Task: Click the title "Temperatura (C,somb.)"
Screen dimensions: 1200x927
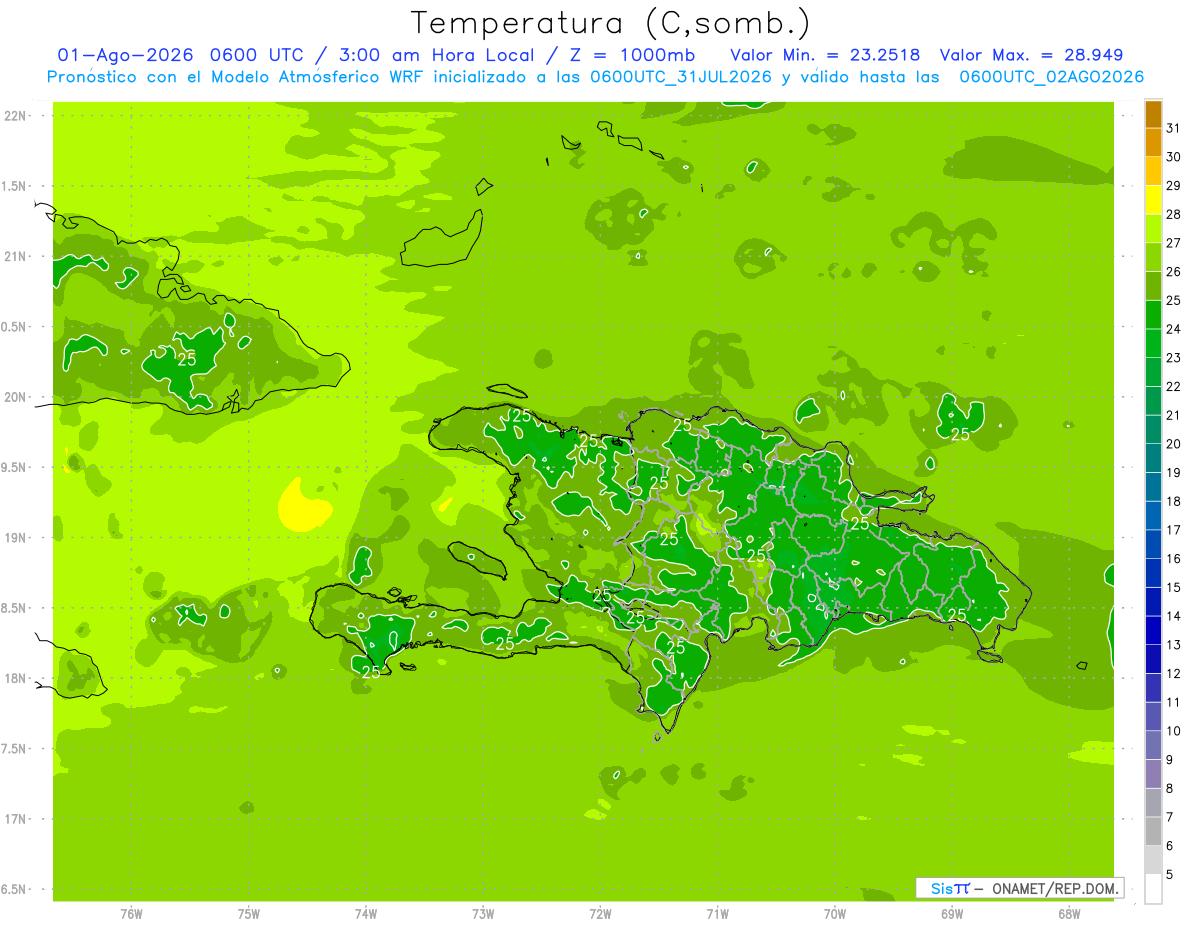Action: point(611,24)
